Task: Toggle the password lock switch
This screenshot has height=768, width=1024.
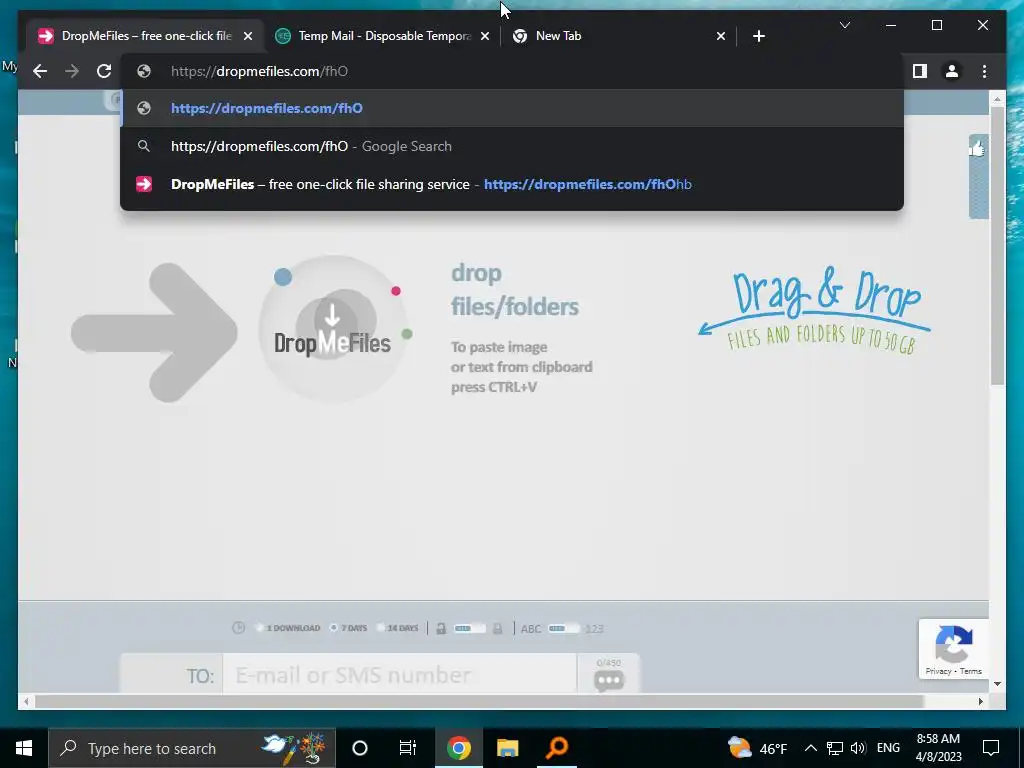Action: point(469,628)
